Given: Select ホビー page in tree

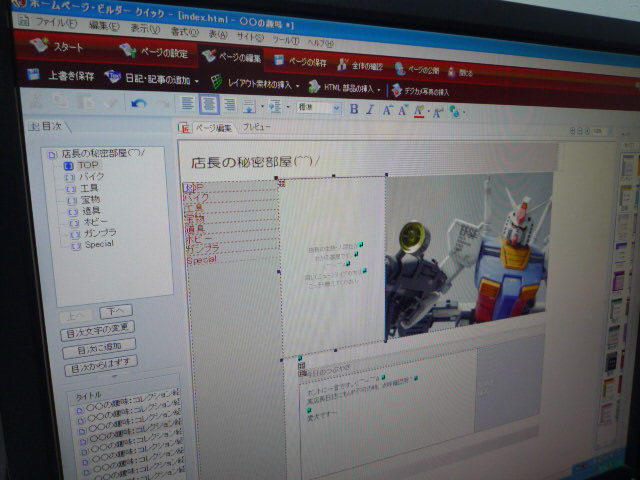Looking at the screenshot, I should pos(89,222).
